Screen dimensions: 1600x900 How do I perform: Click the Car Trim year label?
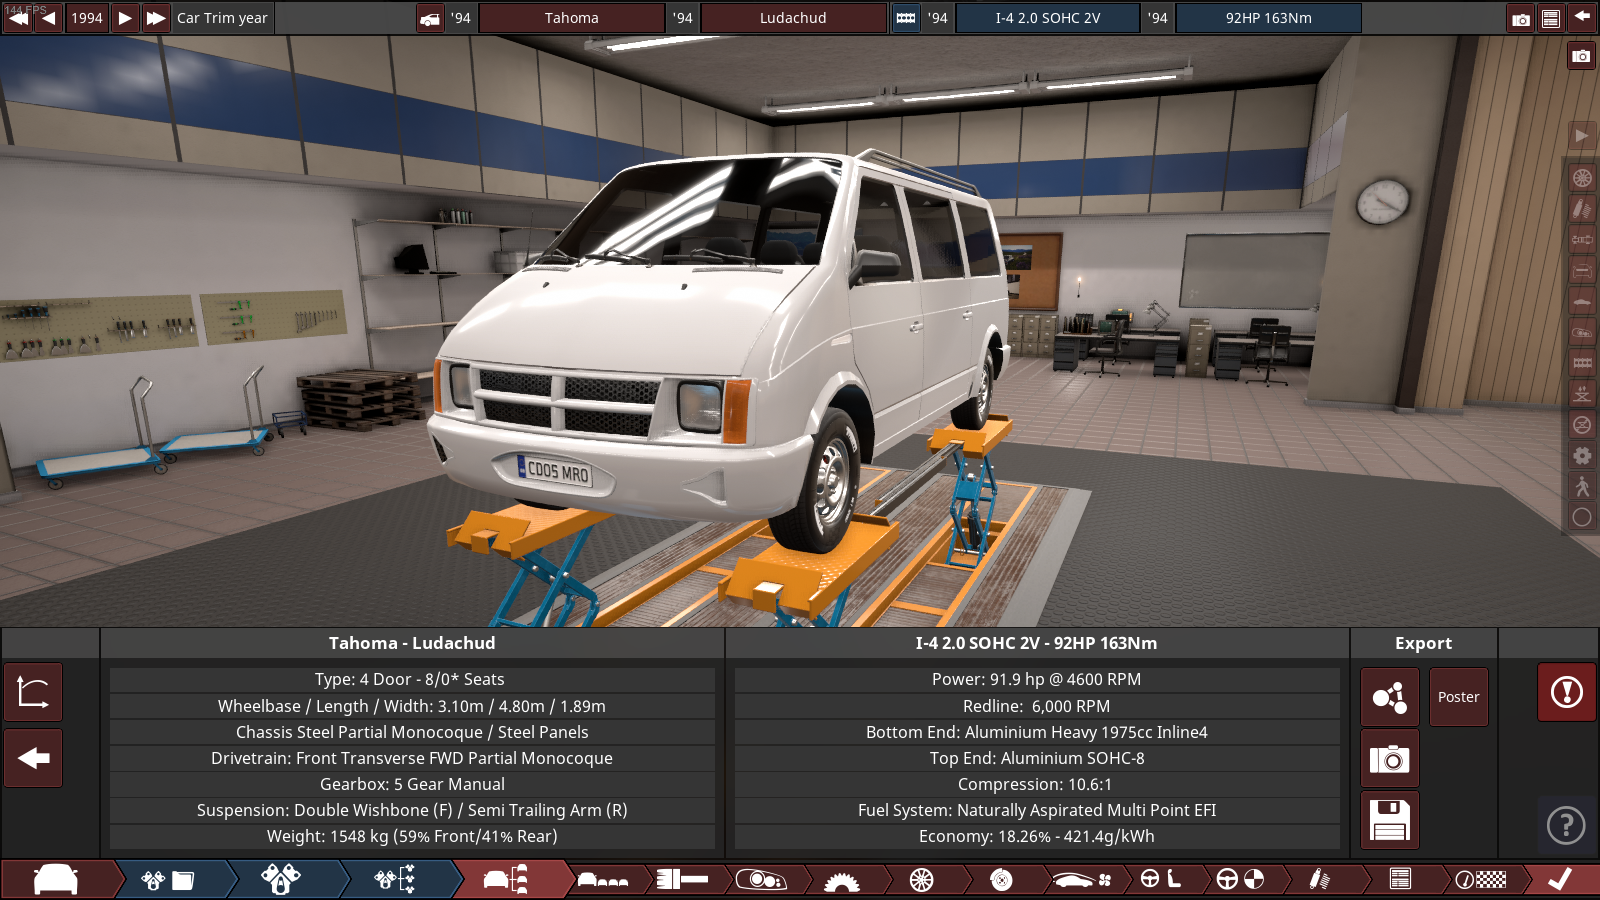222,18
